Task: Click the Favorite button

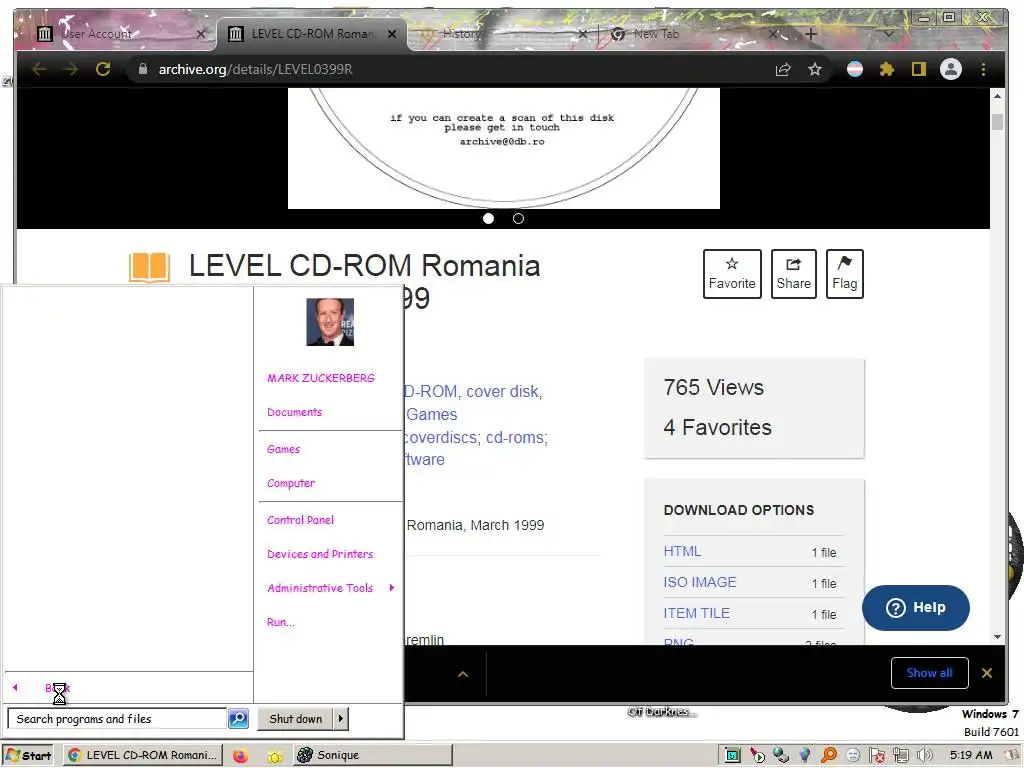Action: coord(732,274)
